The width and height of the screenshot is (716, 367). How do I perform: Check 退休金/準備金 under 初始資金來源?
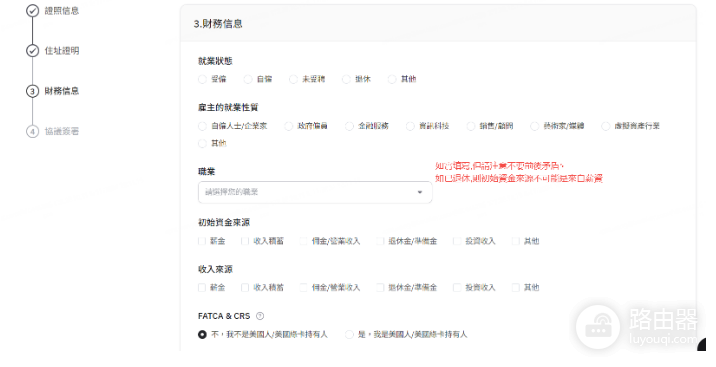pyautogui.click(x=380, y=241)
